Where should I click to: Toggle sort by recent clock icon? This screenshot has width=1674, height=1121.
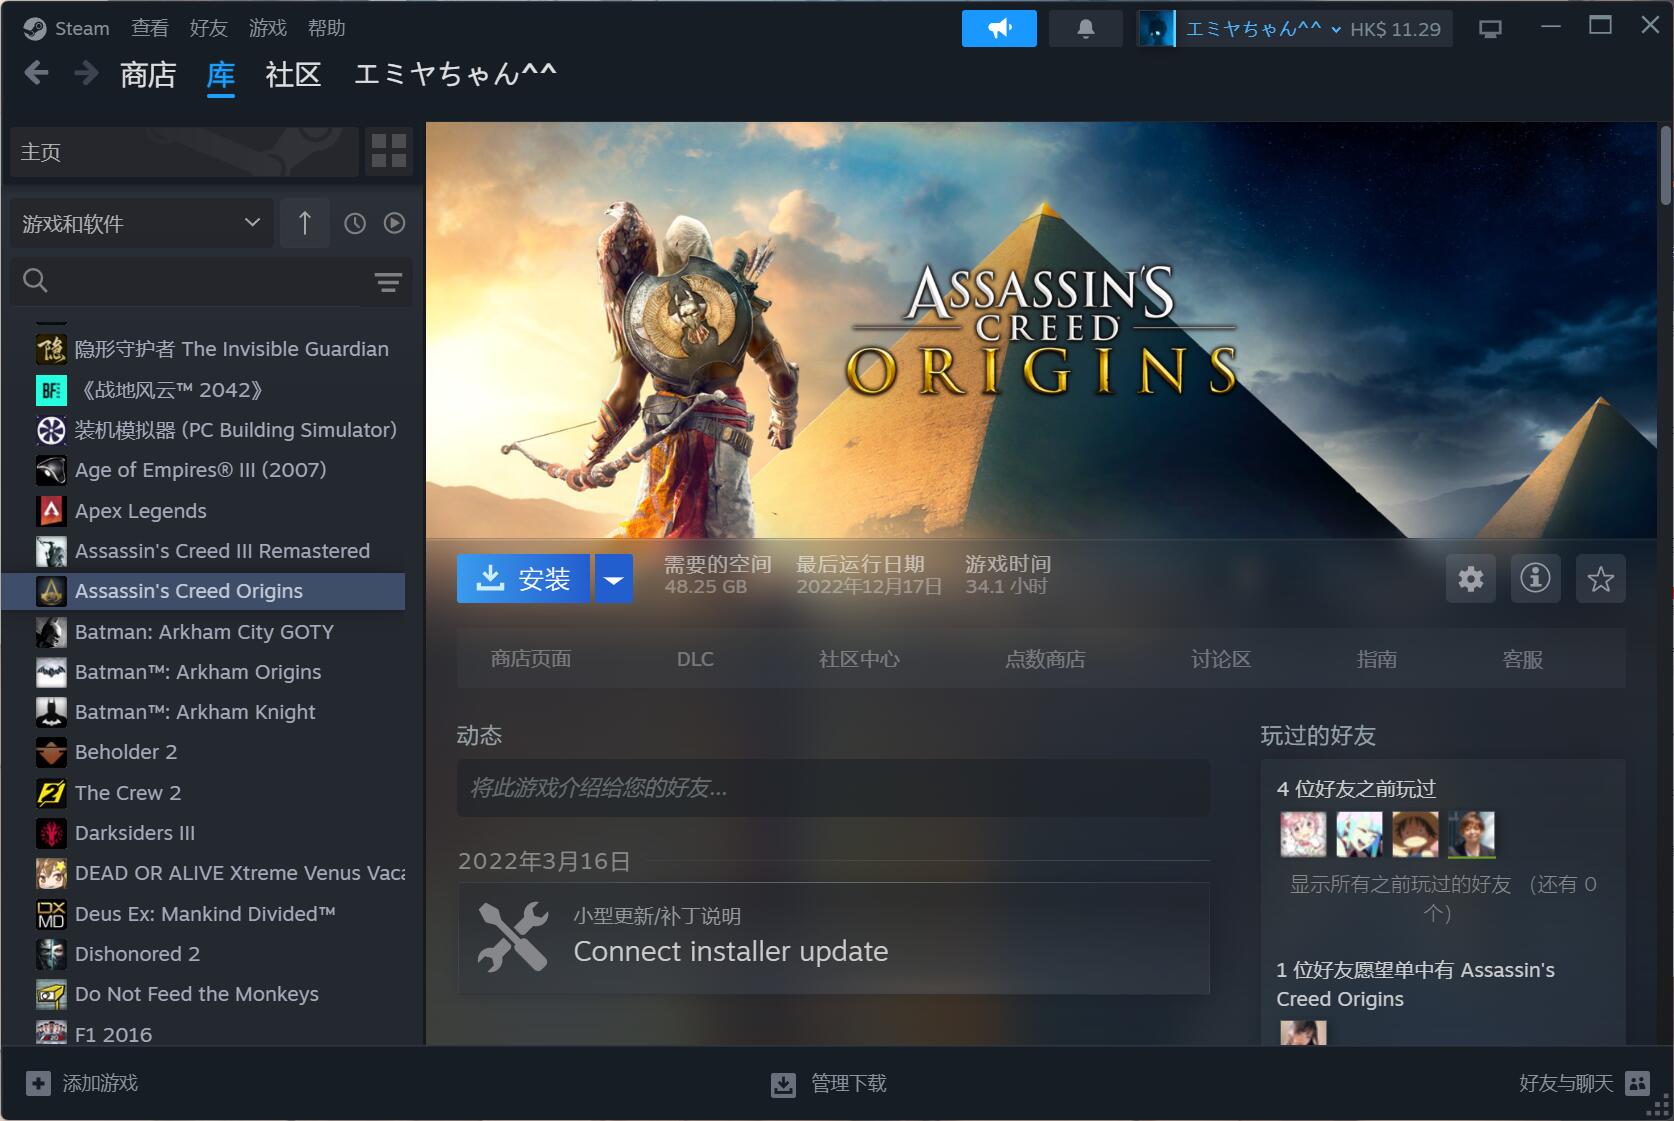[355, 224]
